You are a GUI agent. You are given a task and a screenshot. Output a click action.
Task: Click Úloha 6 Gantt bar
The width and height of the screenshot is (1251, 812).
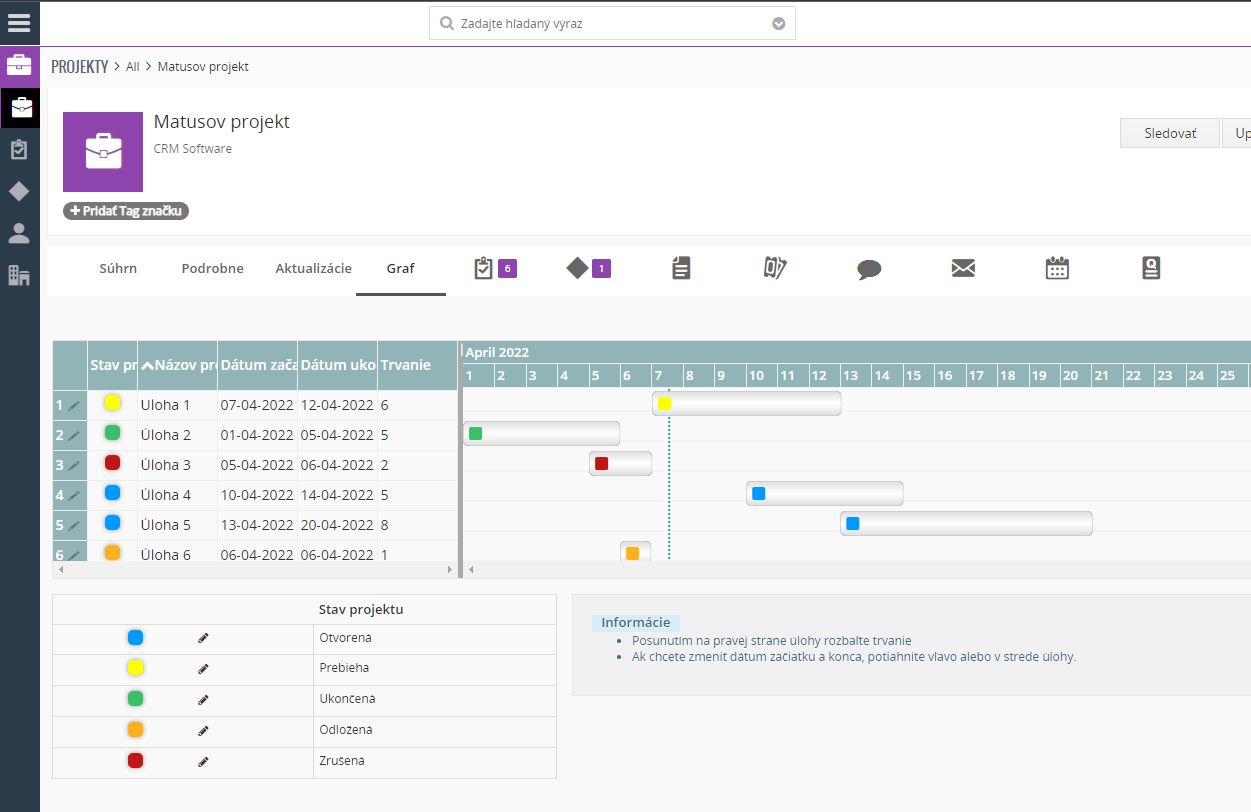(636, 551)
